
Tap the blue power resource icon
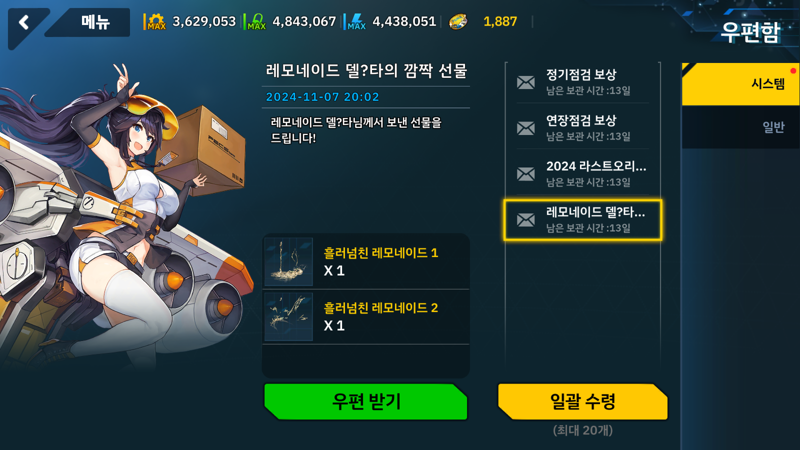pyautogui.click(x=356, y=21)
